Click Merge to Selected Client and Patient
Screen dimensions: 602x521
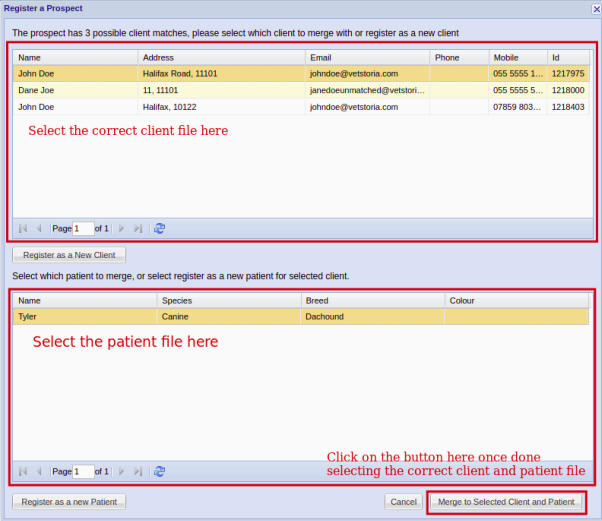pos(506,502)
